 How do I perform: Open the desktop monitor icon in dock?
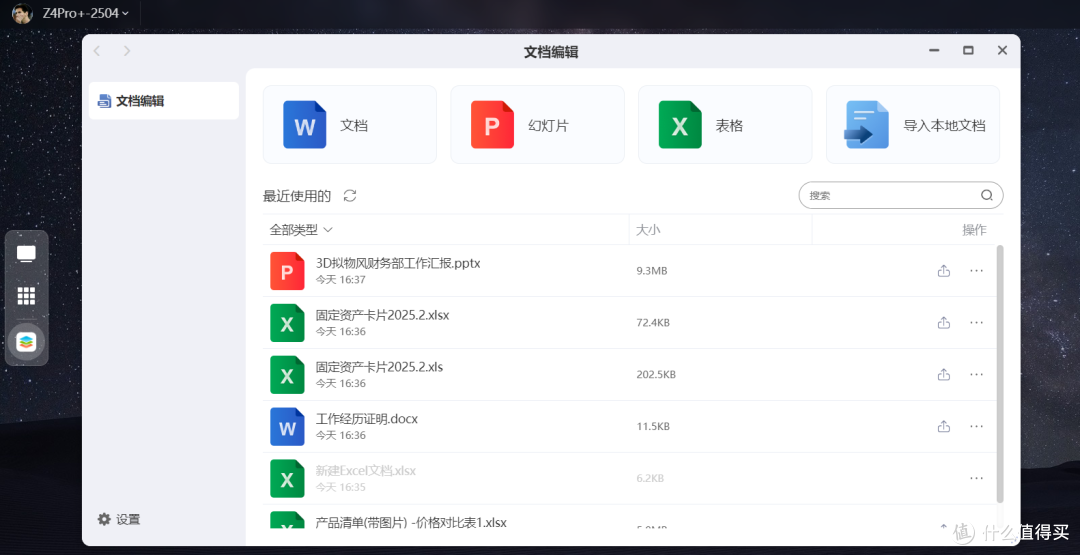26,253
